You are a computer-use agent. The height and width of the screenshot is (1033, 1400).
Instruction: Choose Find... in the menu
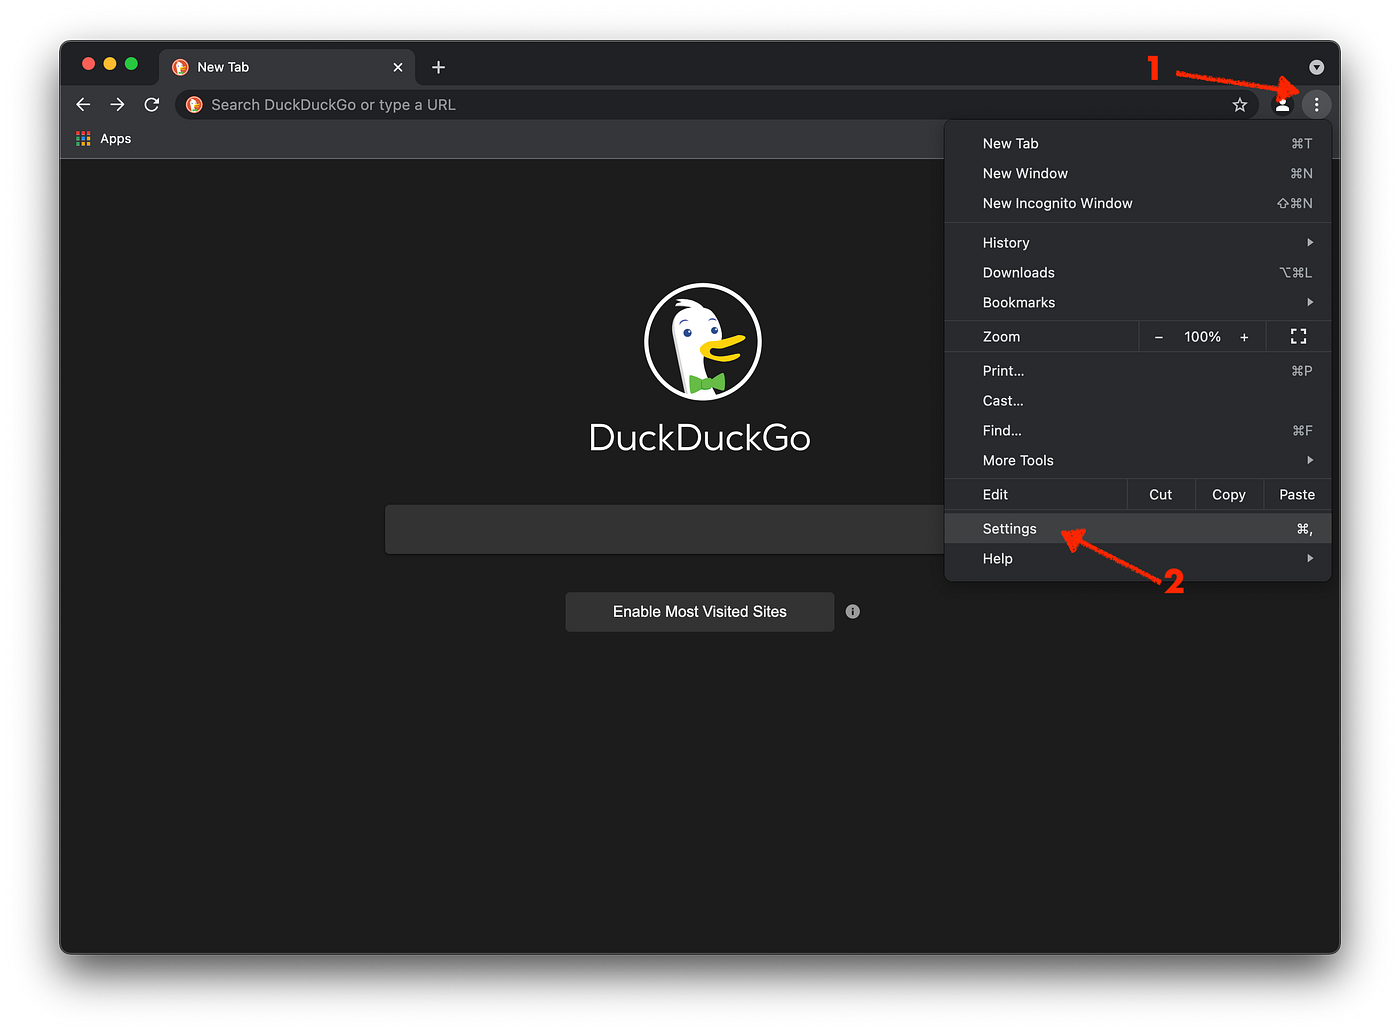(x=1138, y=431)
